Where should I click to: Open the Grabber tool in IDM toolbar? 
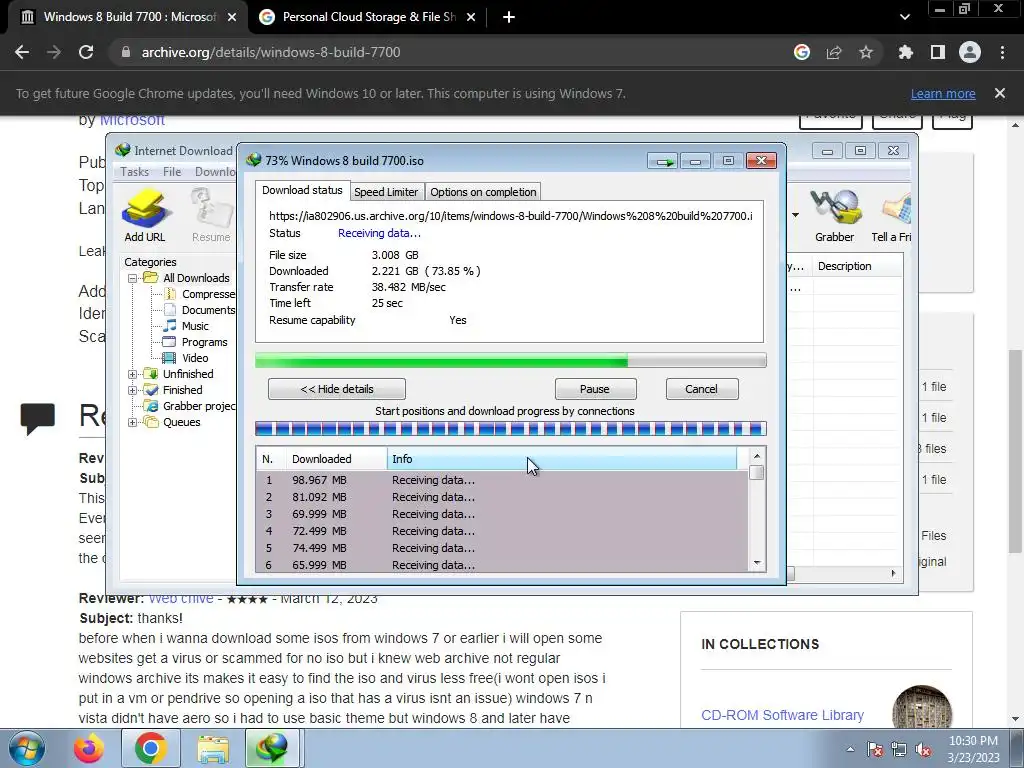[835, 216]
